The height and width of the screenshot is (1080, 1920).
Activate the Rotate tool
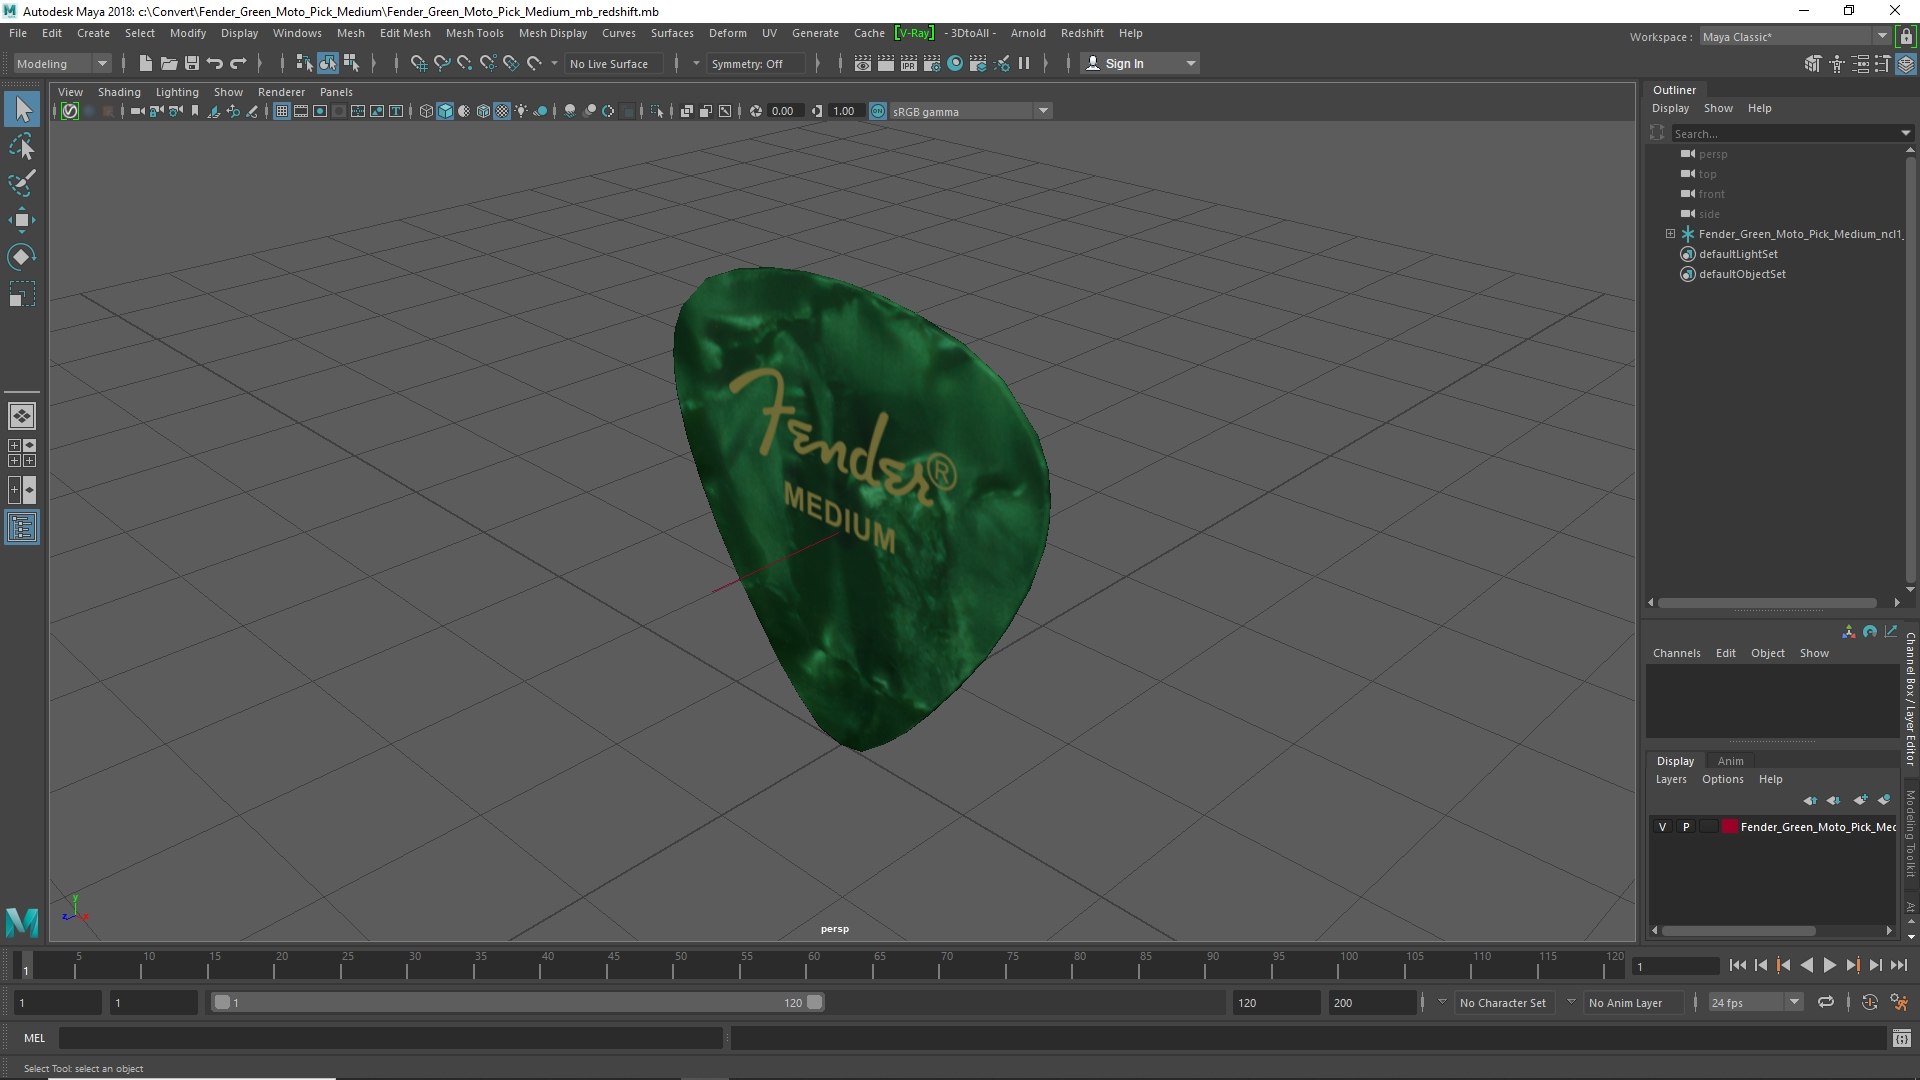pyautogui.click(x=22, y=257)
